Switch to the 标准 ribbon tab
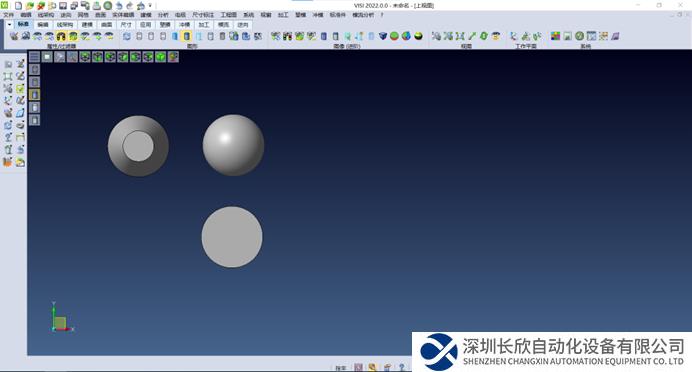Screen dimensions: 692x372 point(23,25)
